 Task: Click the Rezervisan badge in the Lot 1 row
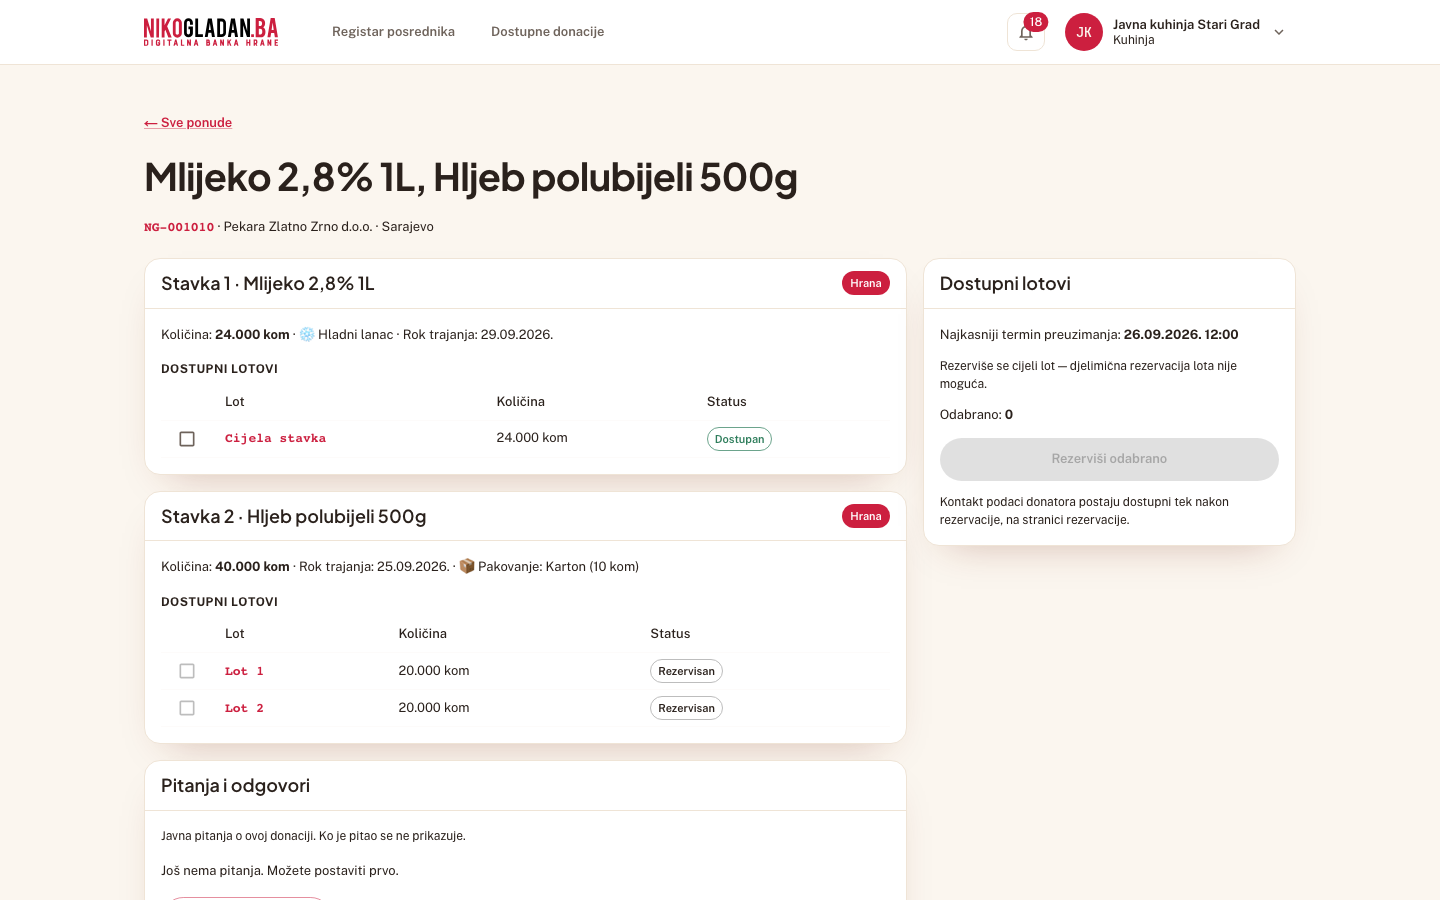point(686,671)
